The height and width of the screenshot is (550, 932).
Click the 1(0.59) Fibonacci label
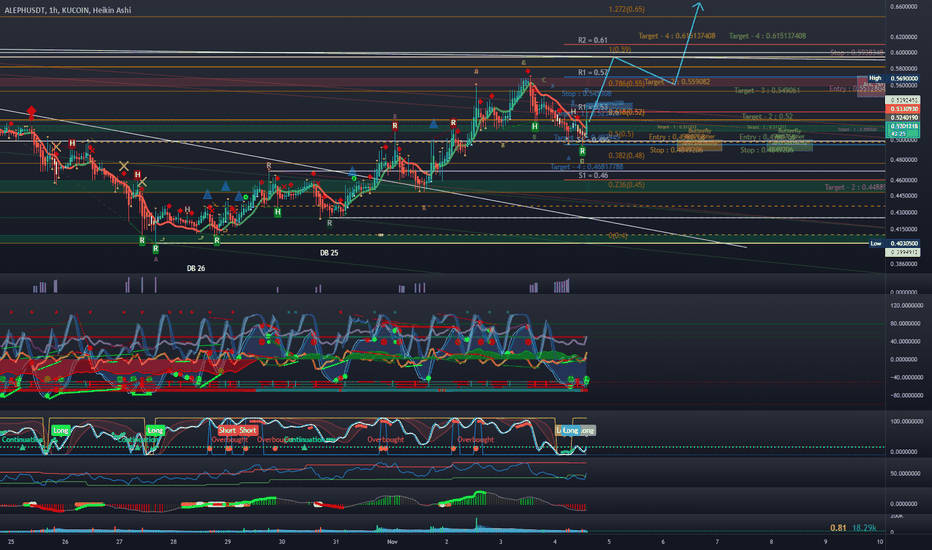(620, 49)
